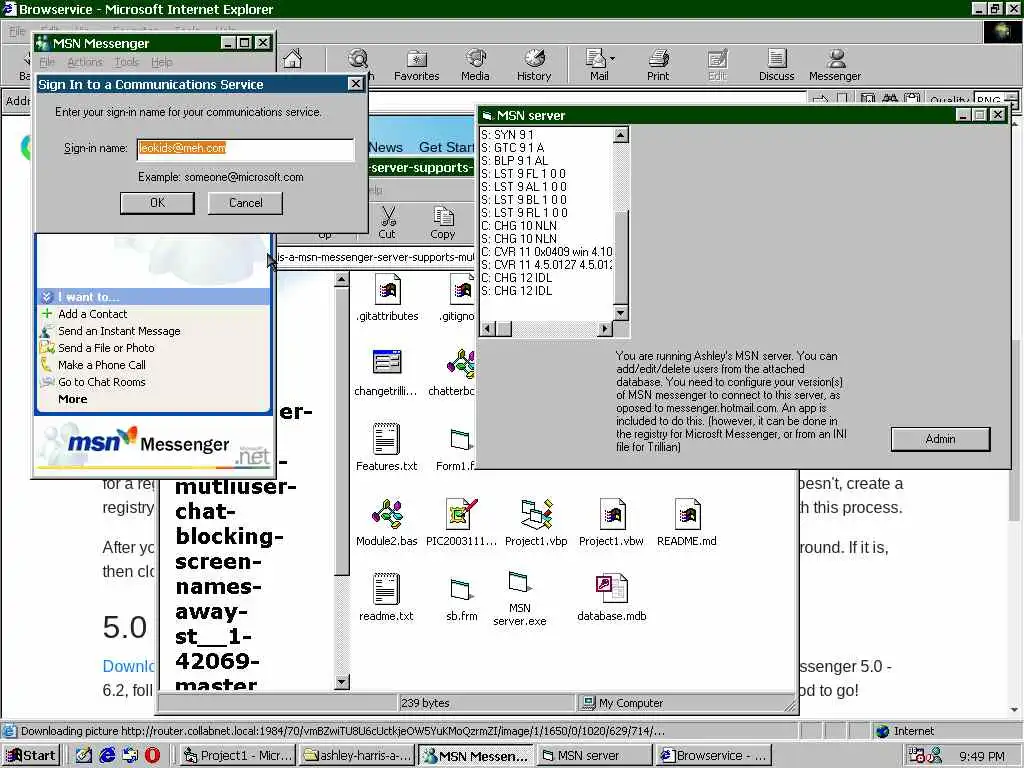Select readme.txt file icon

(x=386, y=598)
